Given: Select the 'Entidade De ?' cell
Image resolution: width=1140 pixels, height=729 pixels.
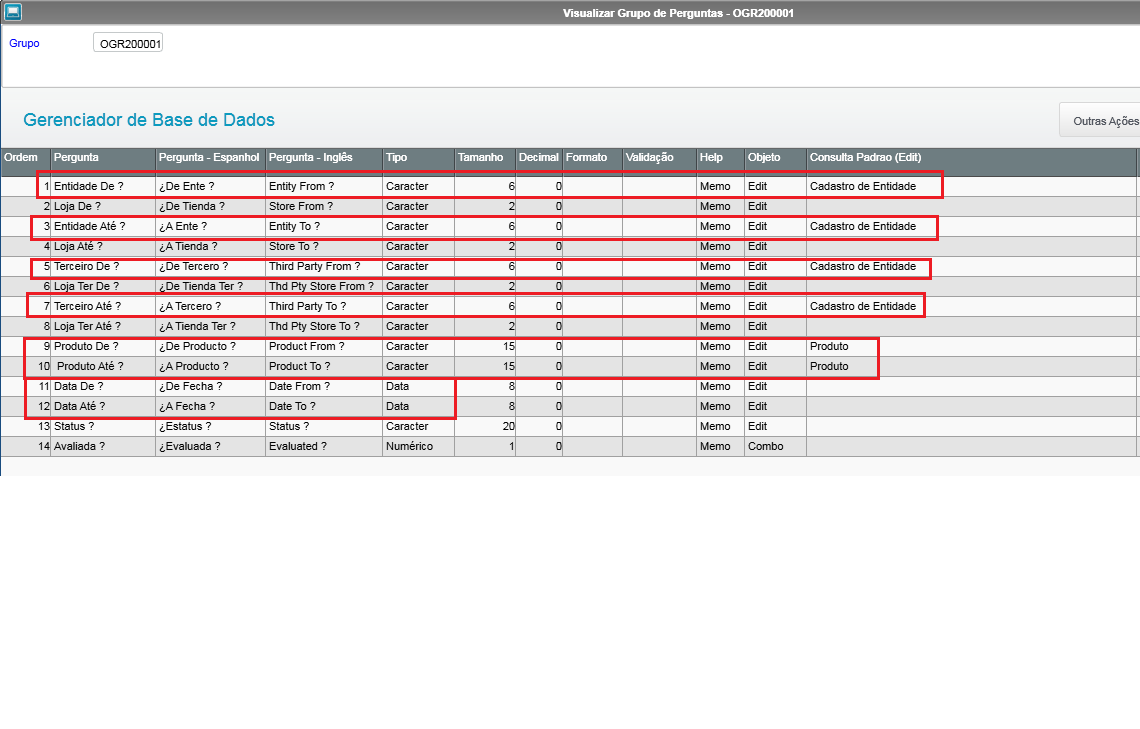Looking at the screenshot, I should click(x=103, y=187).
